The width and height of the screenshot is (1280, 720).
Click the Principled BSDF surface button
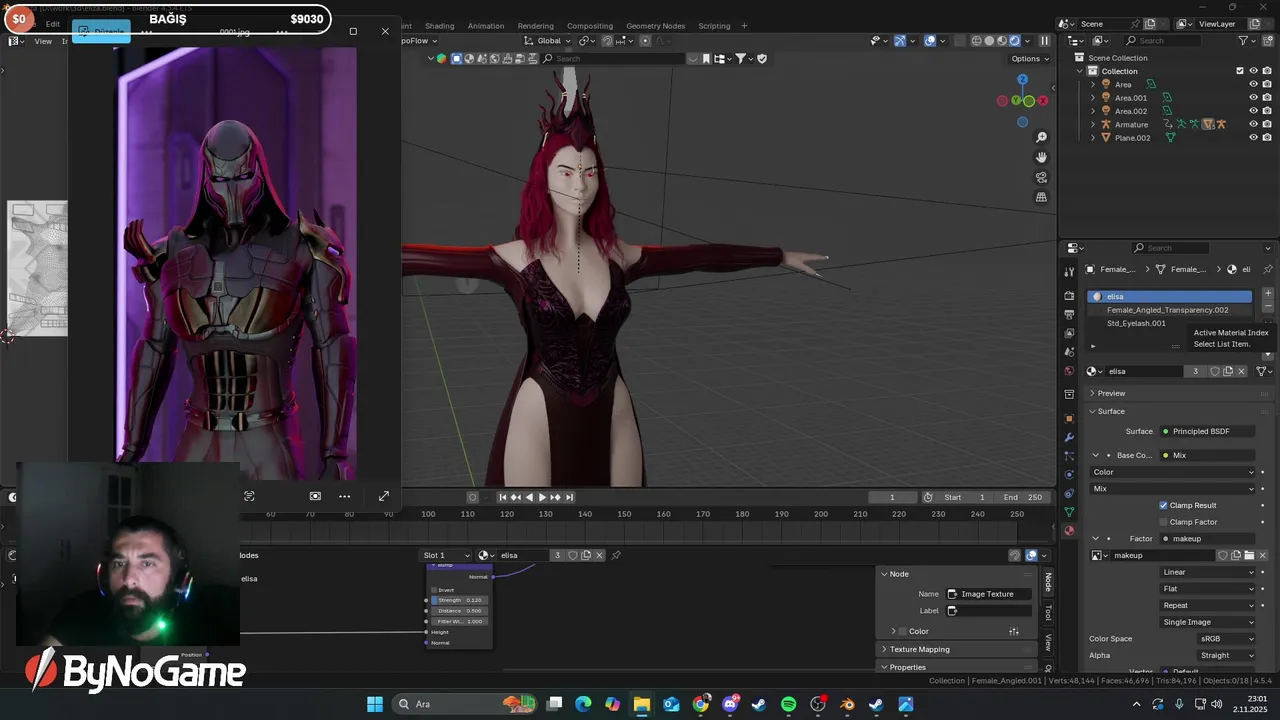click(x=1208, y=431)
